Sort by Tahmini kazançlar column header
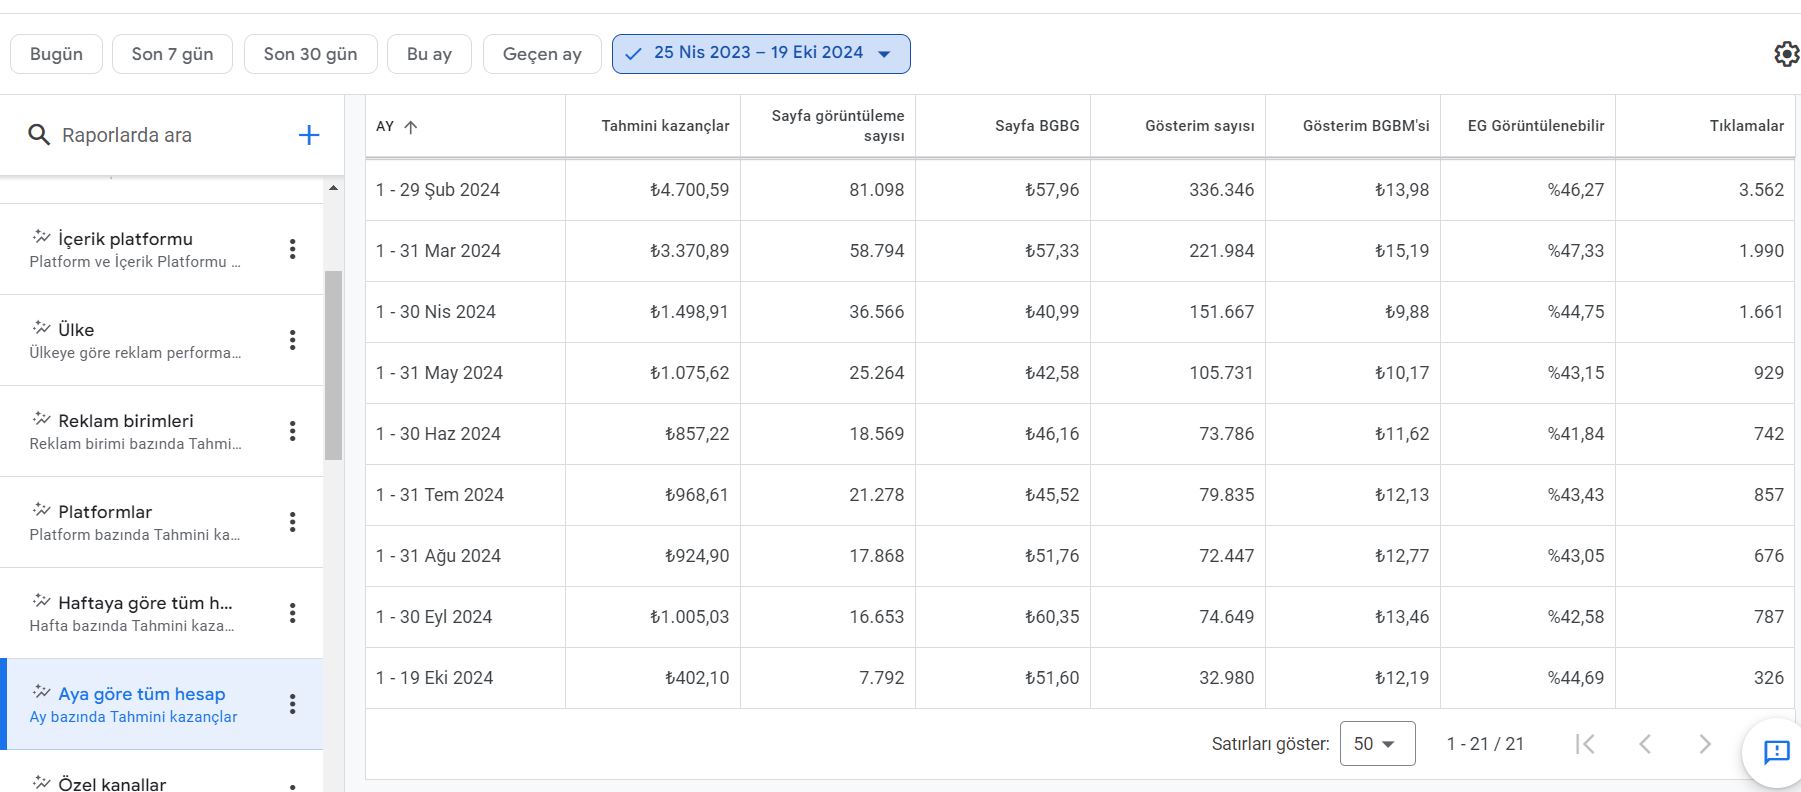This screenshot has width=1801, height=792. [665, 126]
